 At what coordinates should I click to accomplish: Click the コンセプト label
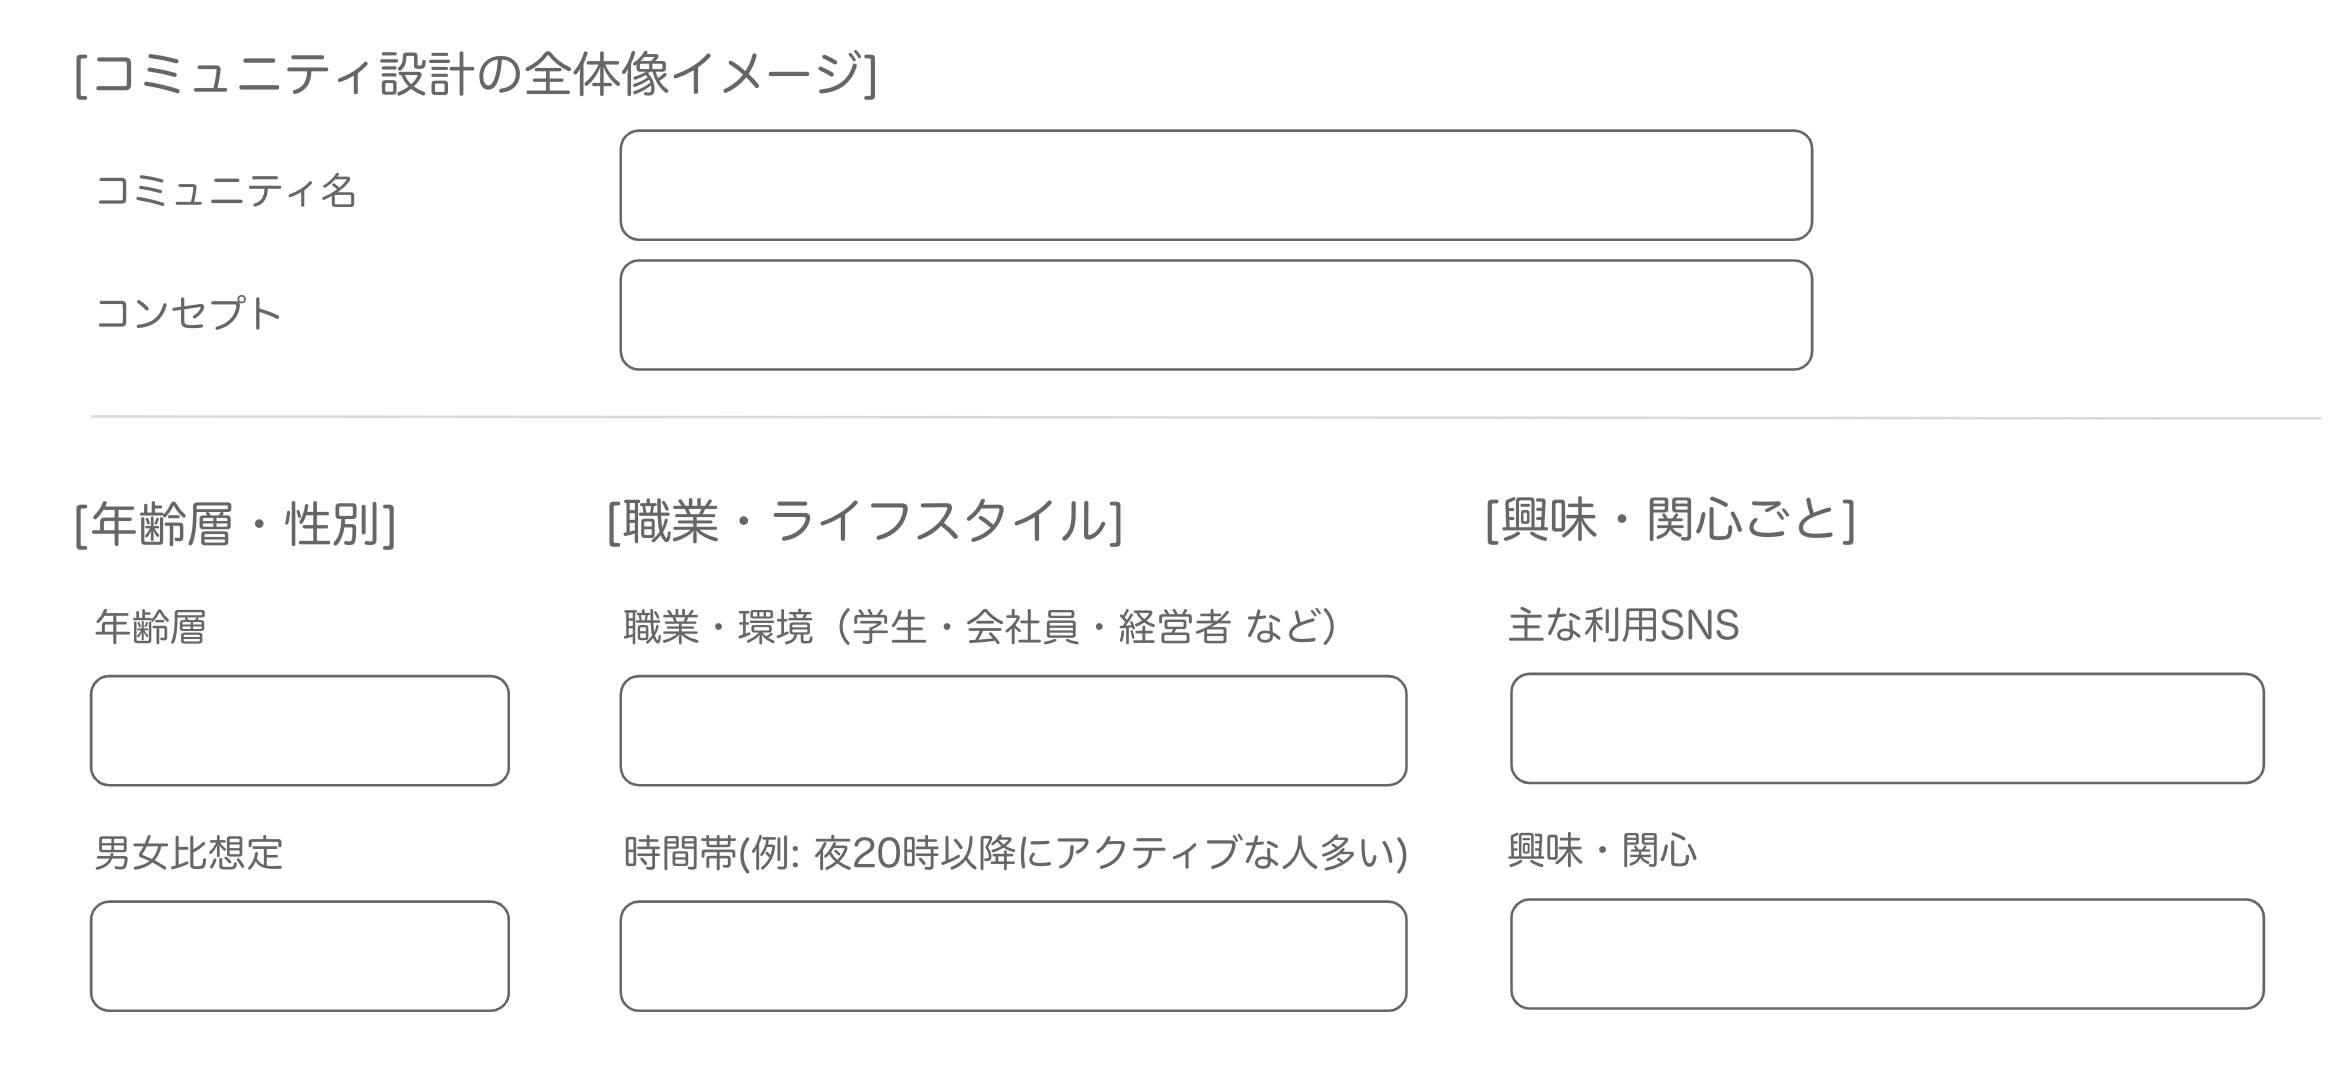click(189, 314)
